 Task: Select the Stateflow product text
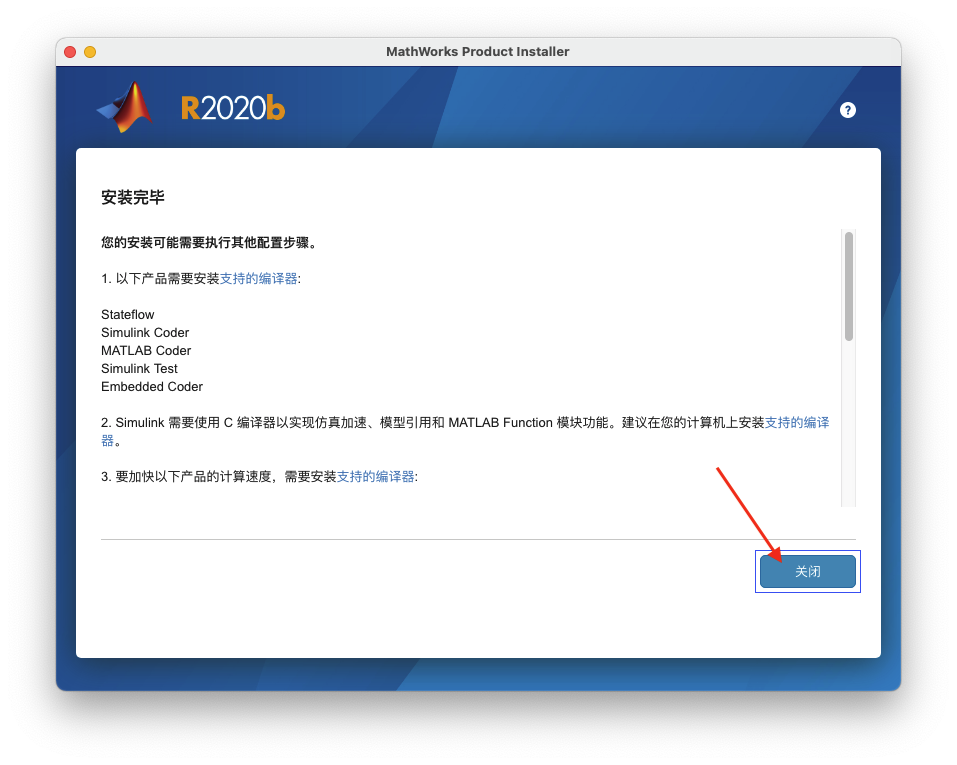128,314
